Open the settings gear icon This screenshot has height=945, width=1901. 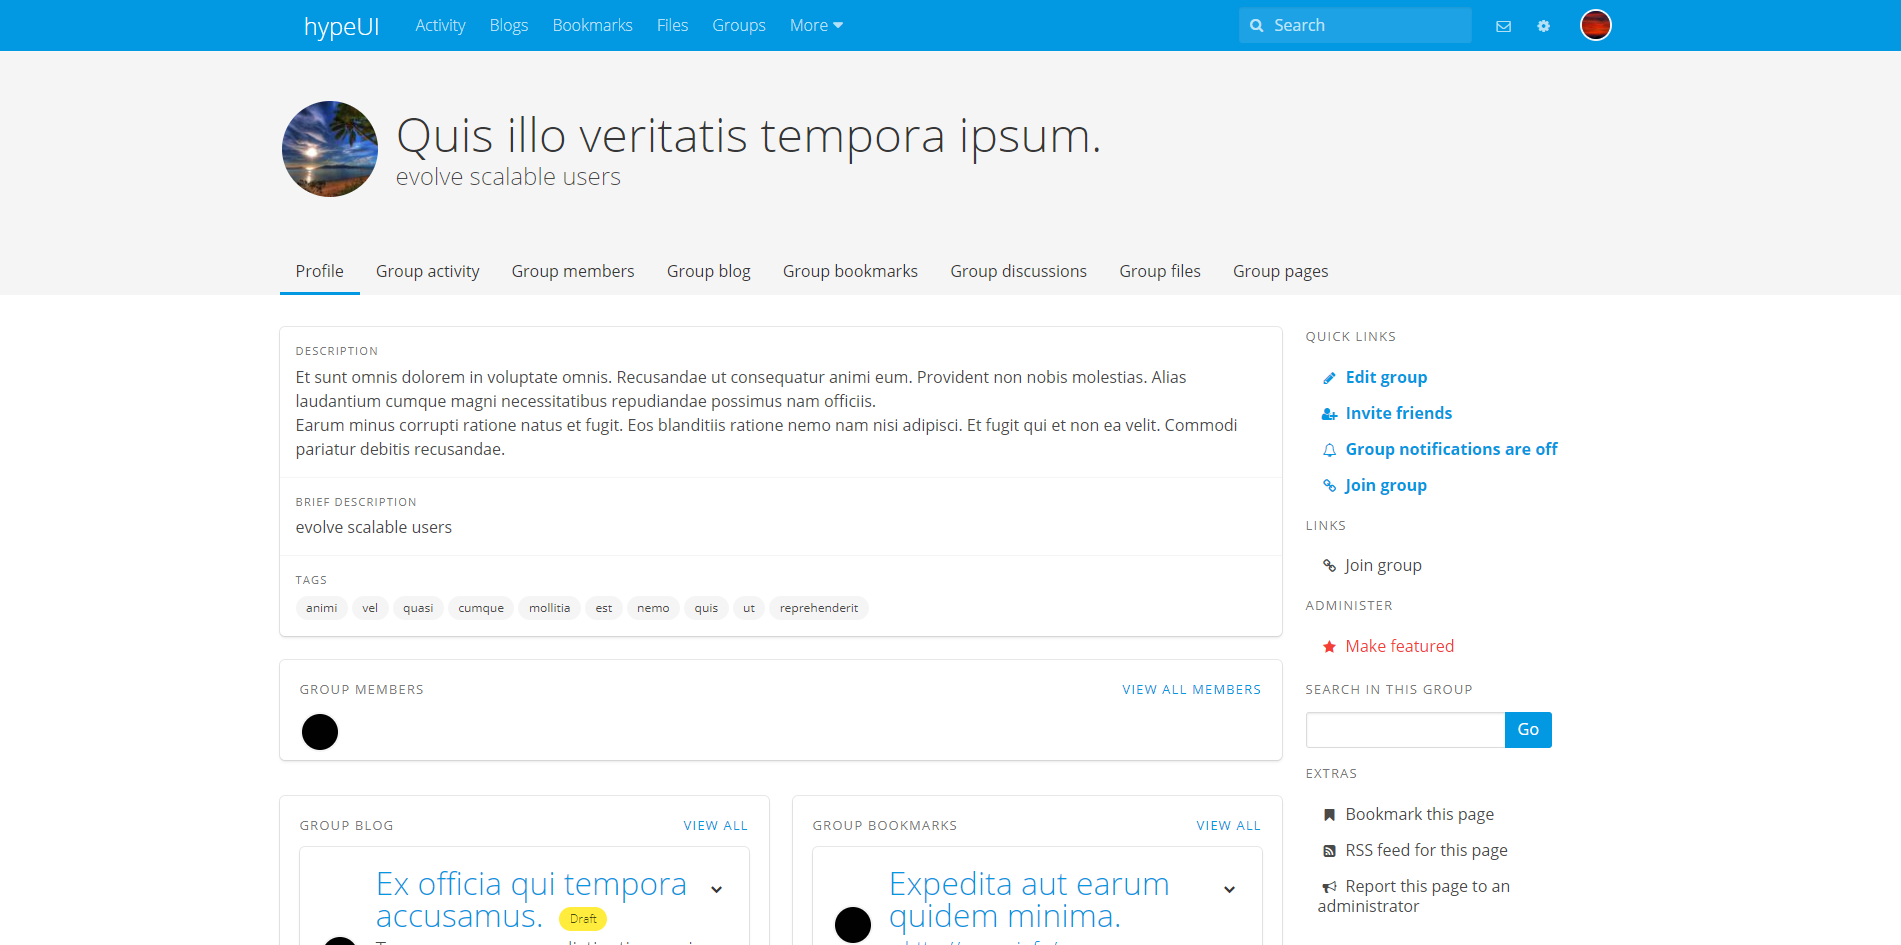[1543, 26]
